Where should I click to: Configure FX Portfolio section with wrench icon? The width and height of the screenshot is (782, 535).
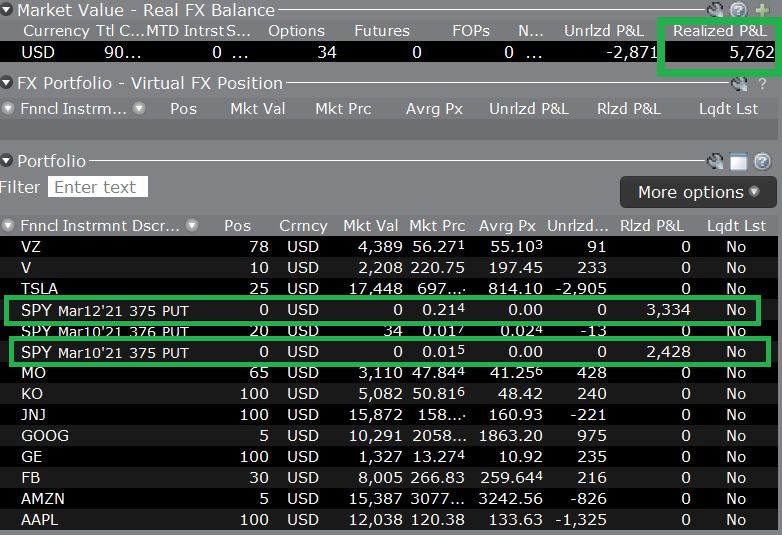tap(739, 83)
